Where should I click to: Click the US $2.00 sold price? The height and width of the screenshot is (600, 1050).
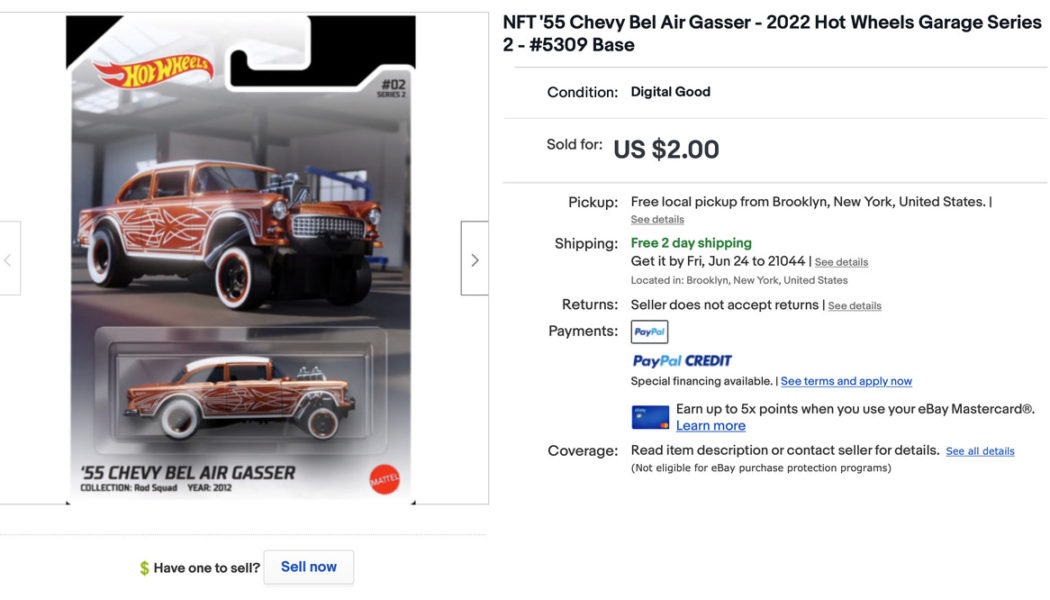coord(667,149)
